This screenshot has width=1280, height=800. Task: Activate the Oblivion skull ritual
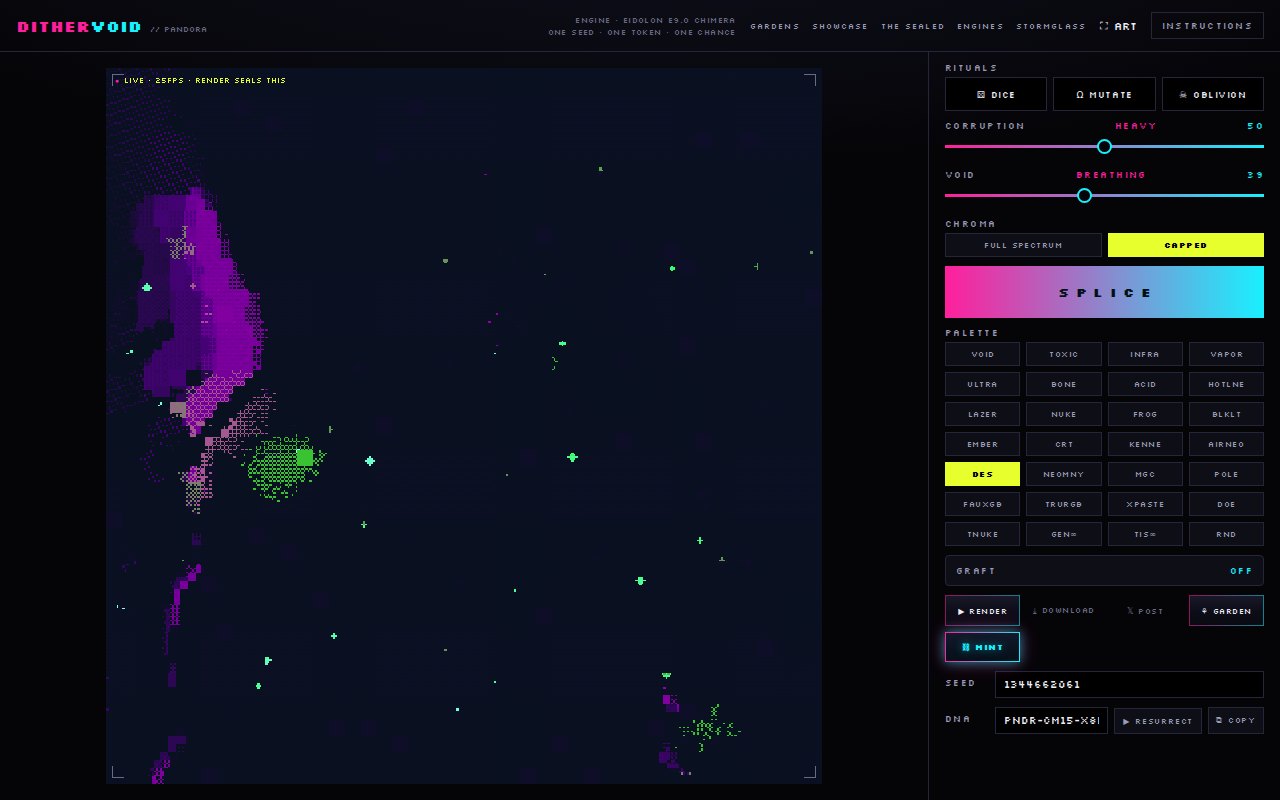click(1213, 94)
